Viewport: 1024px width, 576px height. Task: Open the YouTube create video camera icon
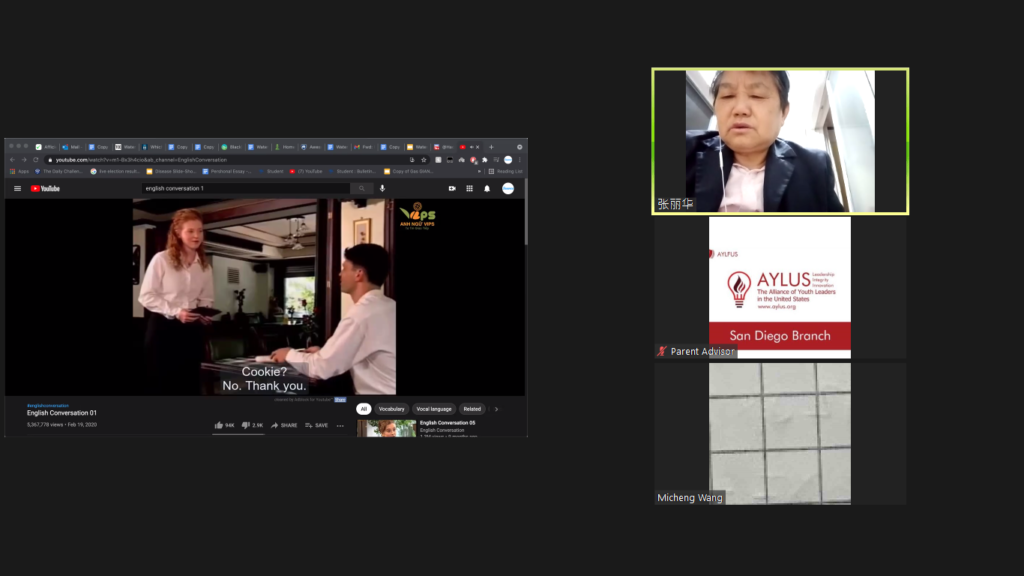452,189
